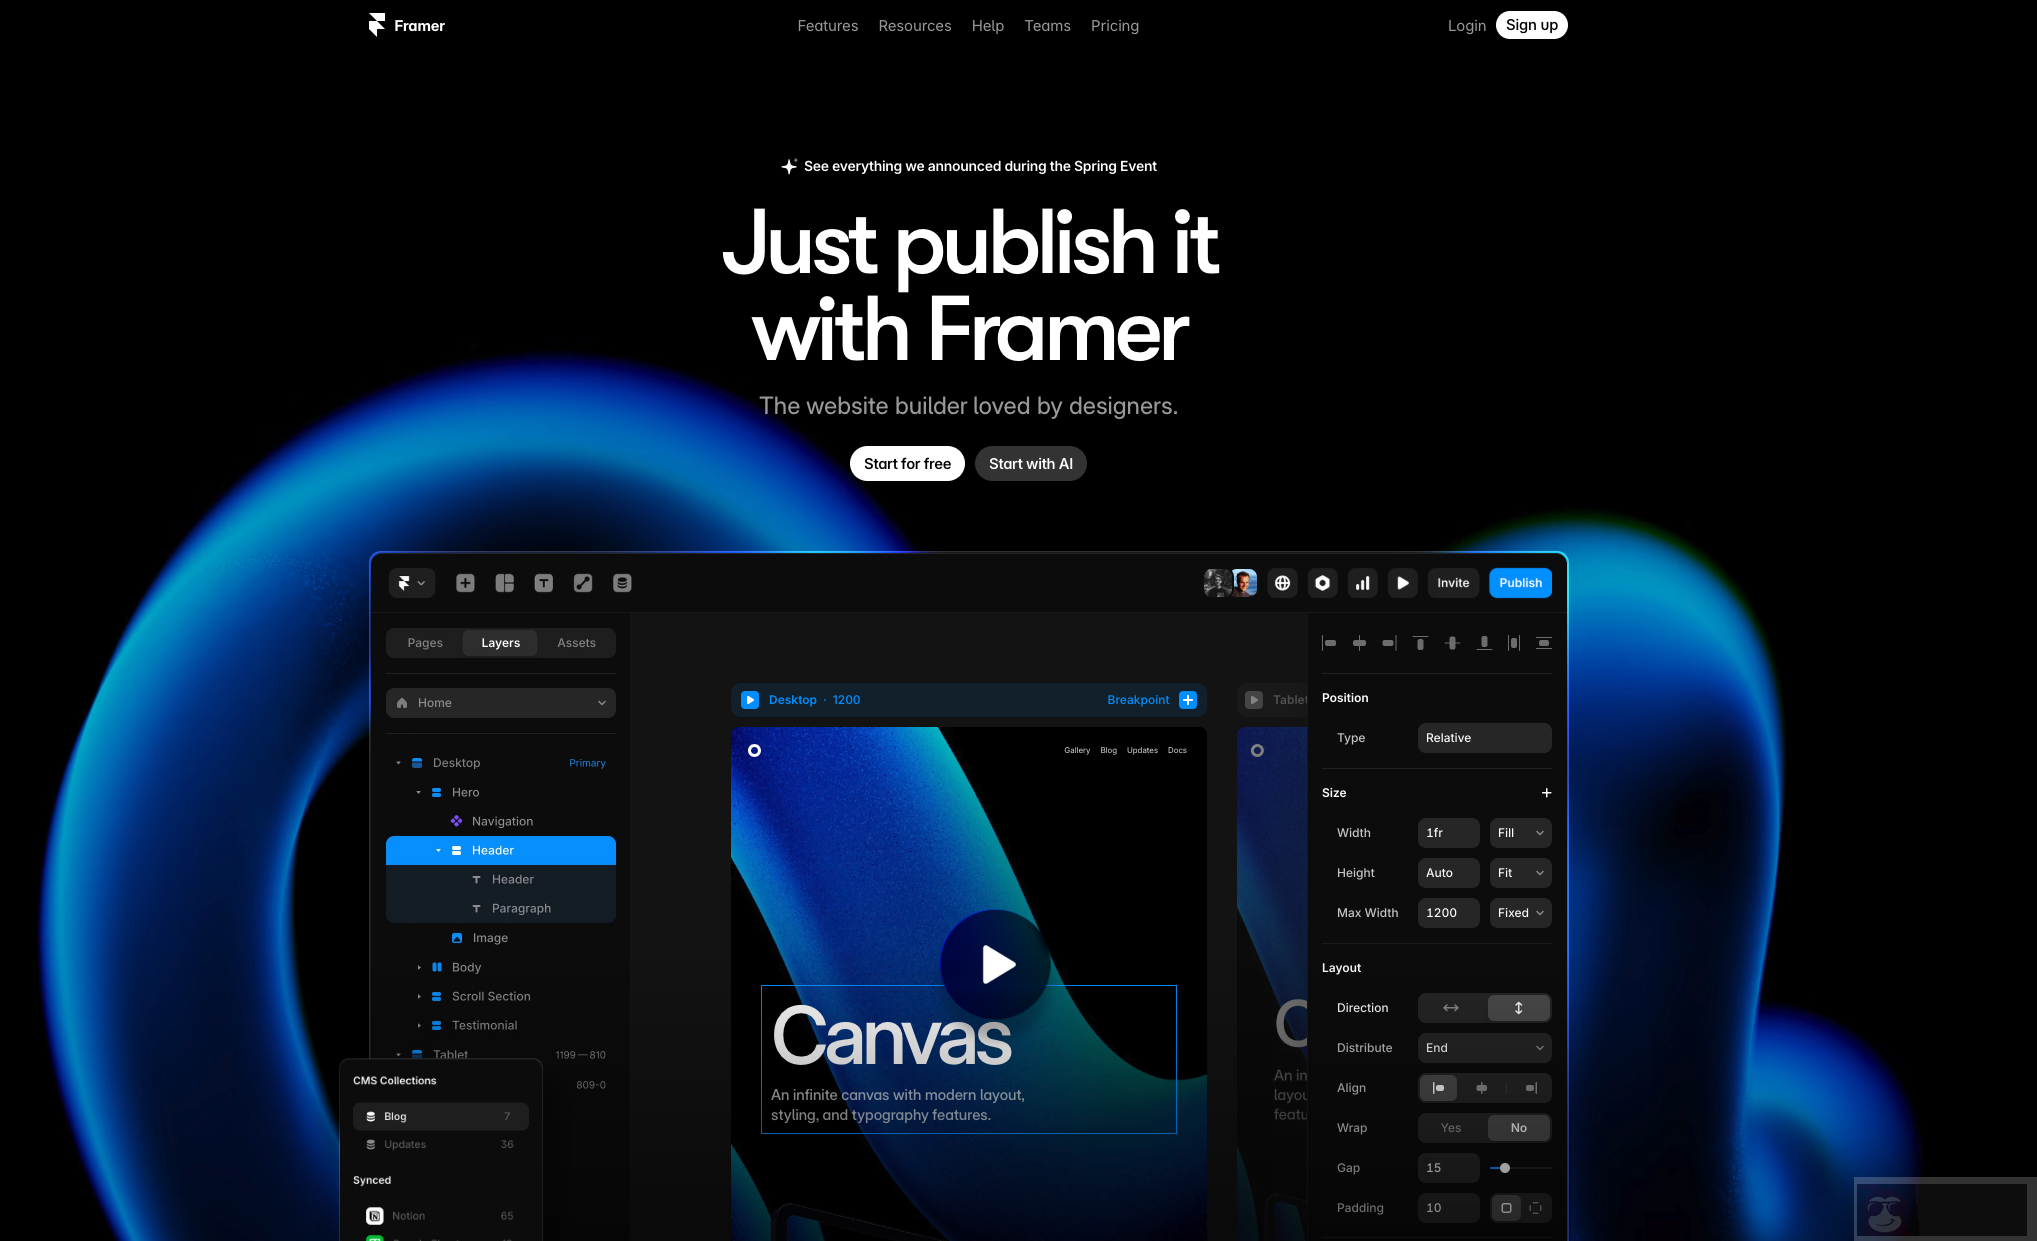Select right alignment in Align row
The width and height of the screenshot is (2037, 1241).
pyautogui.click(x=1531, y=1087)
